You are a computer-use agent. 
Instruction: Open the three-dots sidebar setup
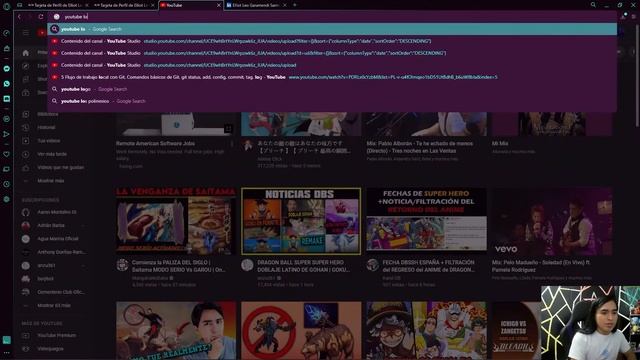(x=7, y=353)
